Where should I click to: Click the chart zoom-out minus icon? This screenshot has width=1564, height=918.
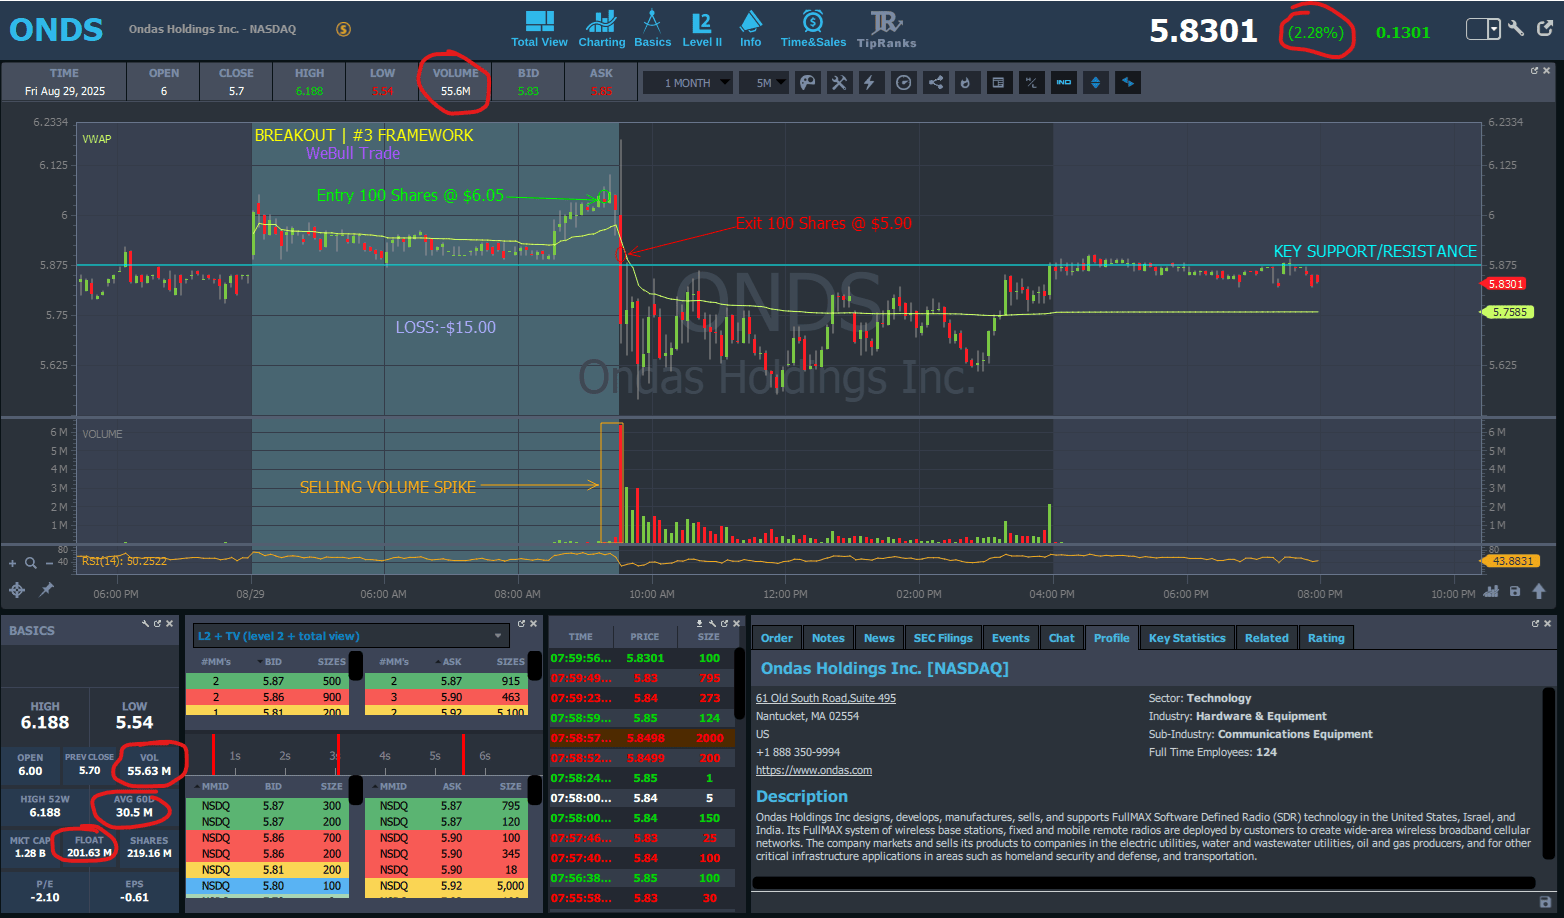tap(49, 563)
